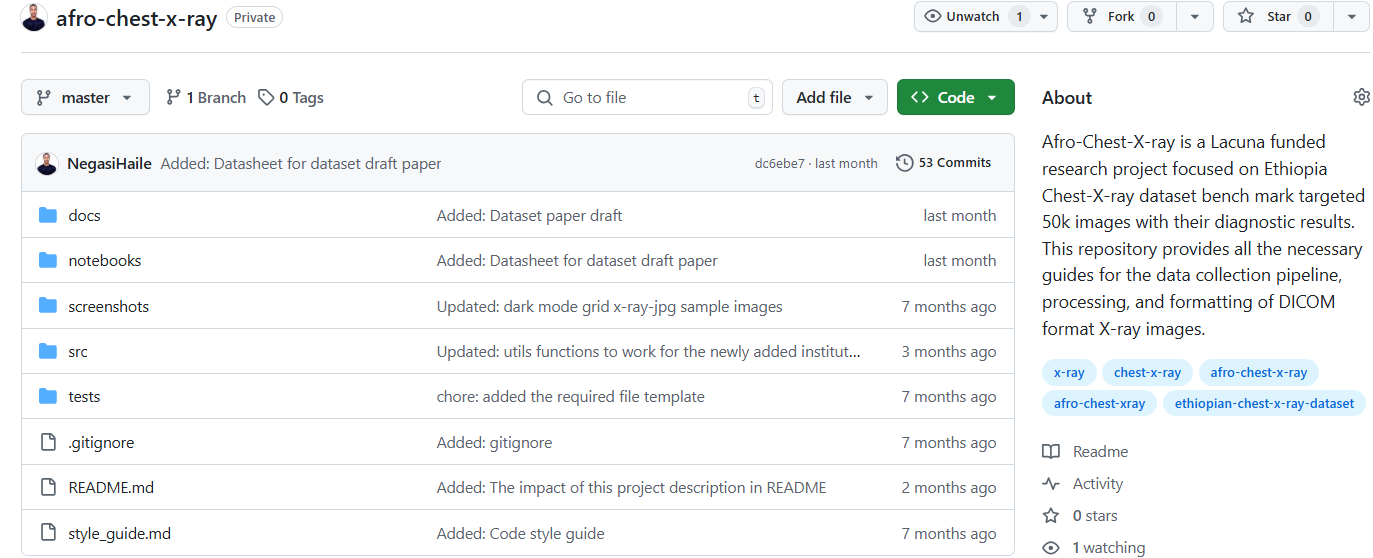Click the README.md file icon
The width and height of the screenshot is (1373, 558).
click(48, 487)
